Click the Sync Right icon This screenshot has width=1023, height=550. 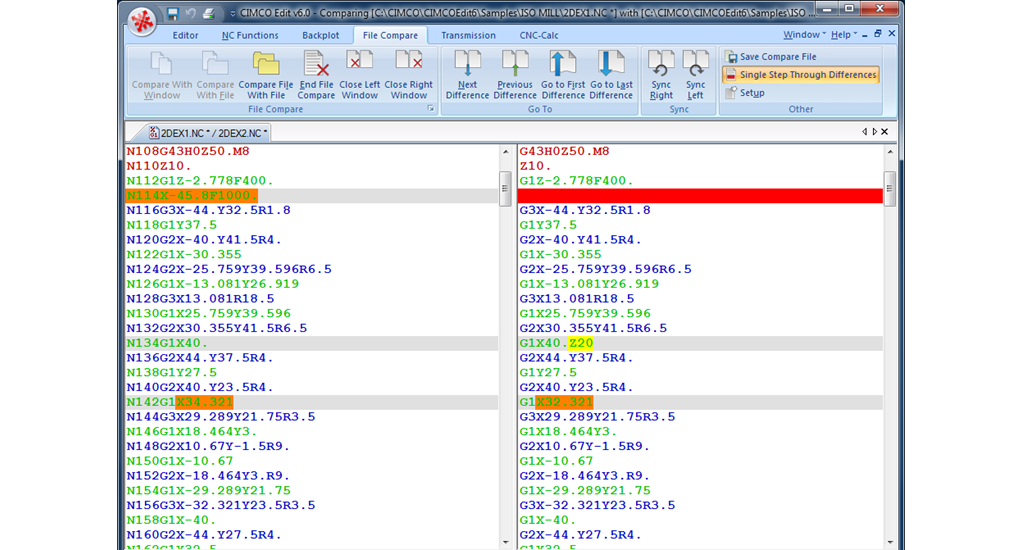pos(661,75)
